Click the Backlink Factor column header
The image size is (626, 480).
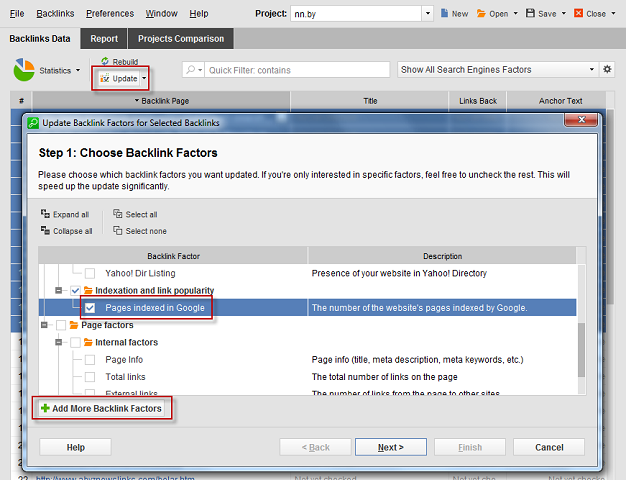(173, 256)
